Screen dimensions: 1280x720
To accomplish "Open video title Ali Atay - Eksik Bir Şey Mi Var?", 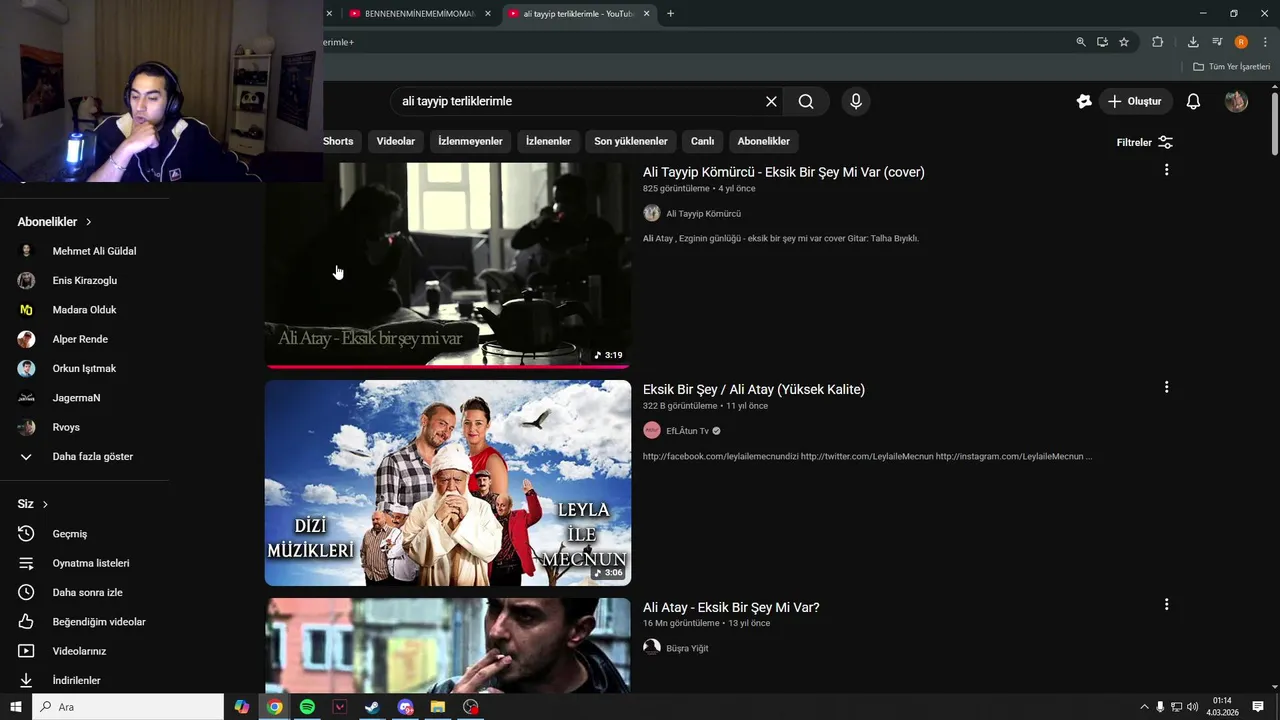I will coord(731,607).
